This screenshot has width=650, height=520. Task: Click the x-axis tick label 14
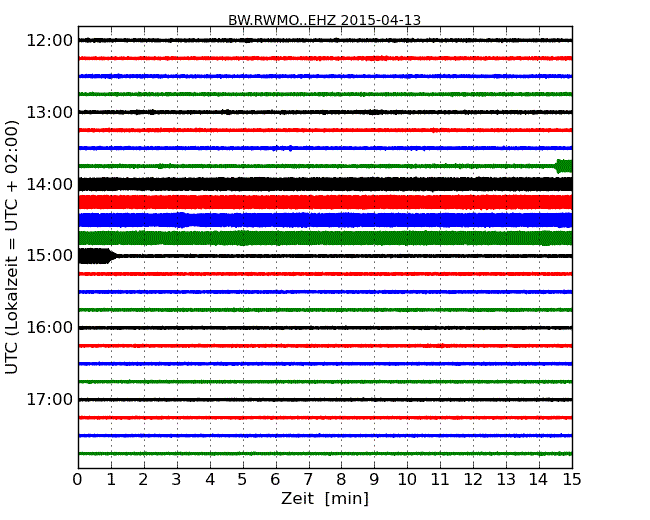point(539,480)
